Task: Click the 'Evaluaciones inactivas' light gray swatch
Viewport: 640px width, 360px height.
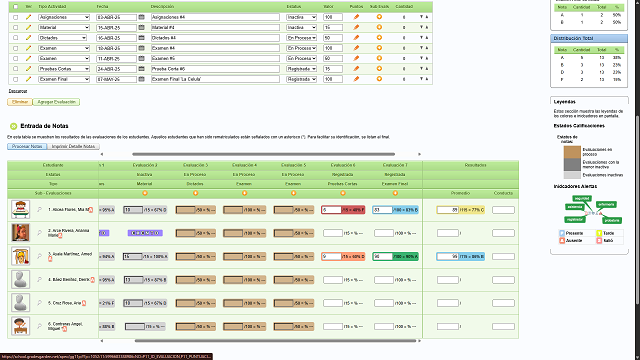Action: 572,175
